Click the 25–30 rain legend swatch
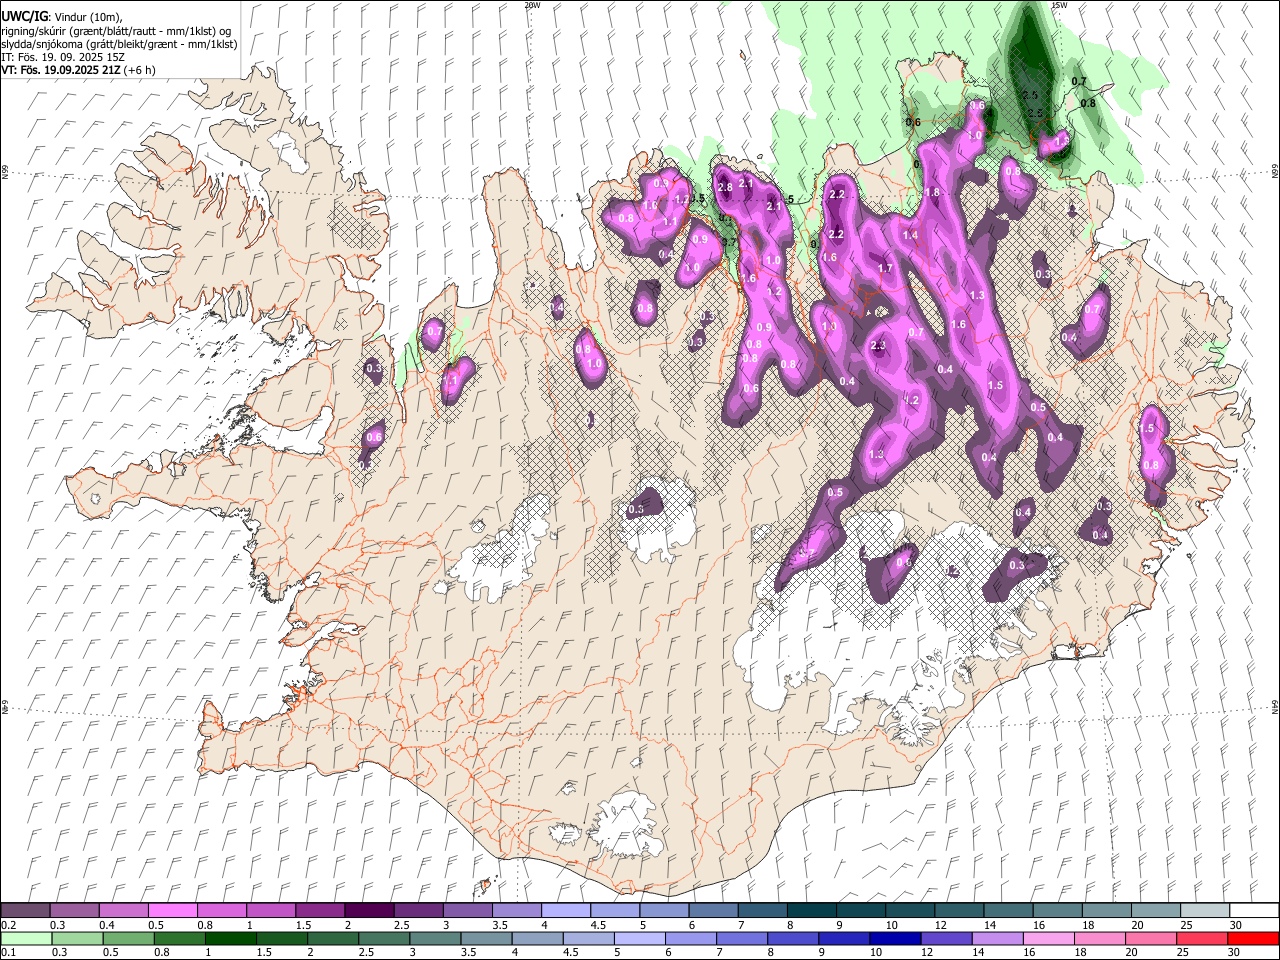This screenshot has width=1280, height=960. tap(1202, 938)
